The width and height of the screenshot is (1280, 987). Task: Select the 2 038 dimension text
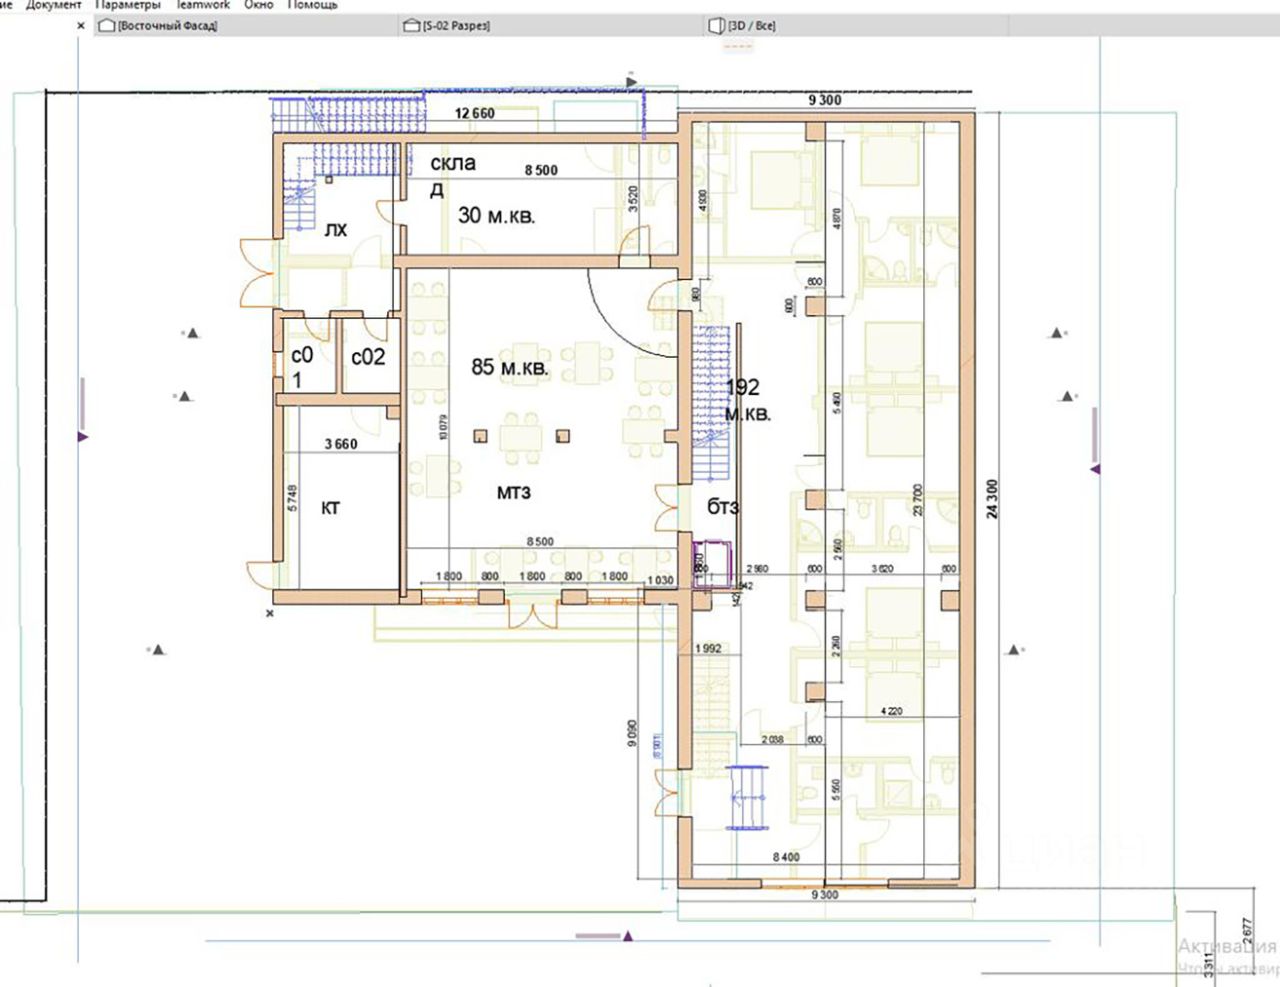coord(771,740)
